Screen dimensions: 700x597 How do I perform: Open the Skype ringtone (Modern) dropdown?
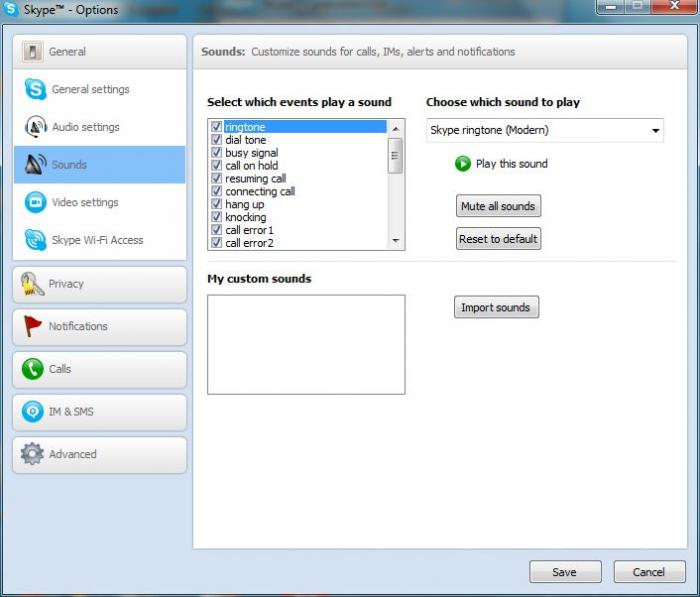(x=545, y=130)
